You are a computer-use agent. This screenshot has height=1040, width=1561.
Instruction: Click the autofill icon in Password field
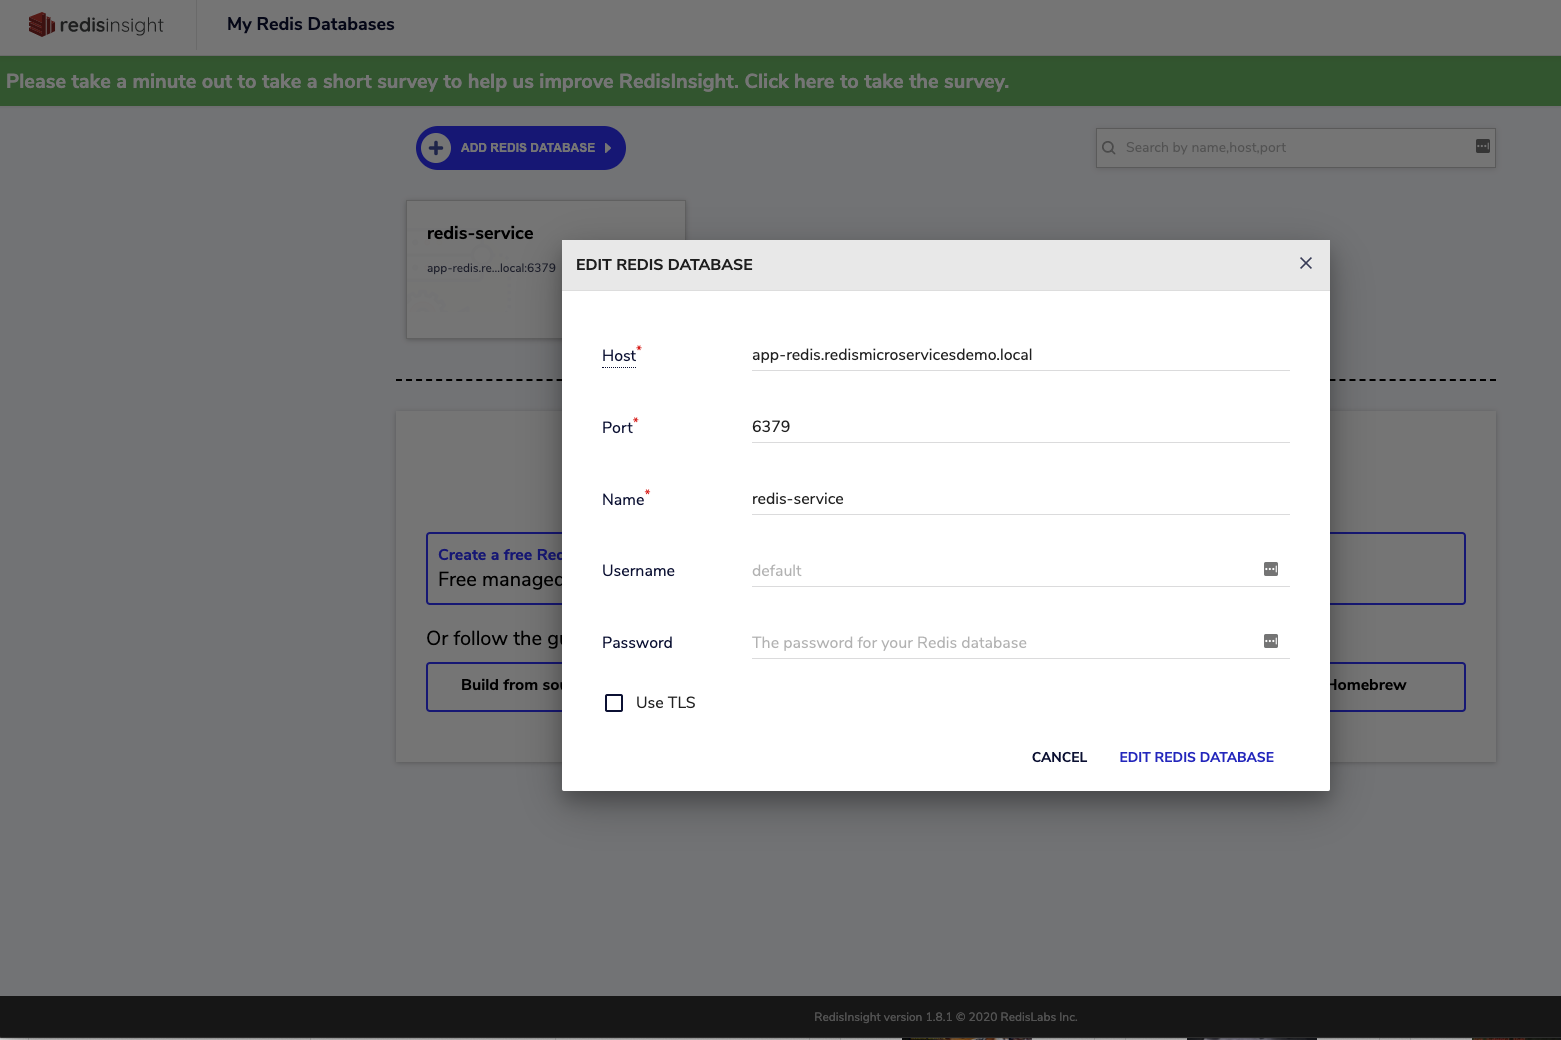pyautogui.click(x=1270, y=641)
